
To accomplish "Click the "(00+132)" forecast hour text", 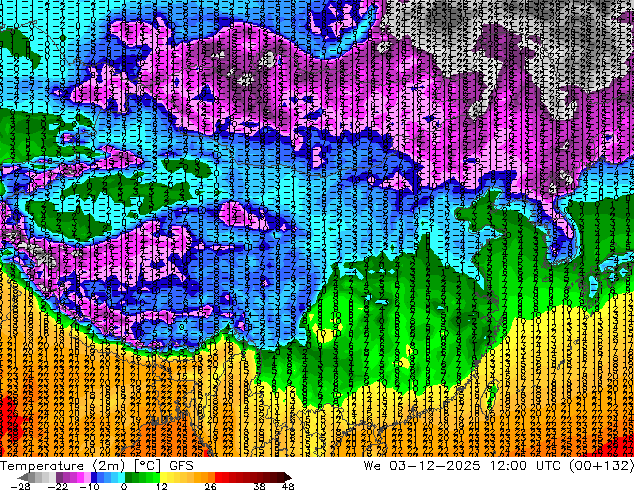I will (601, 466).
